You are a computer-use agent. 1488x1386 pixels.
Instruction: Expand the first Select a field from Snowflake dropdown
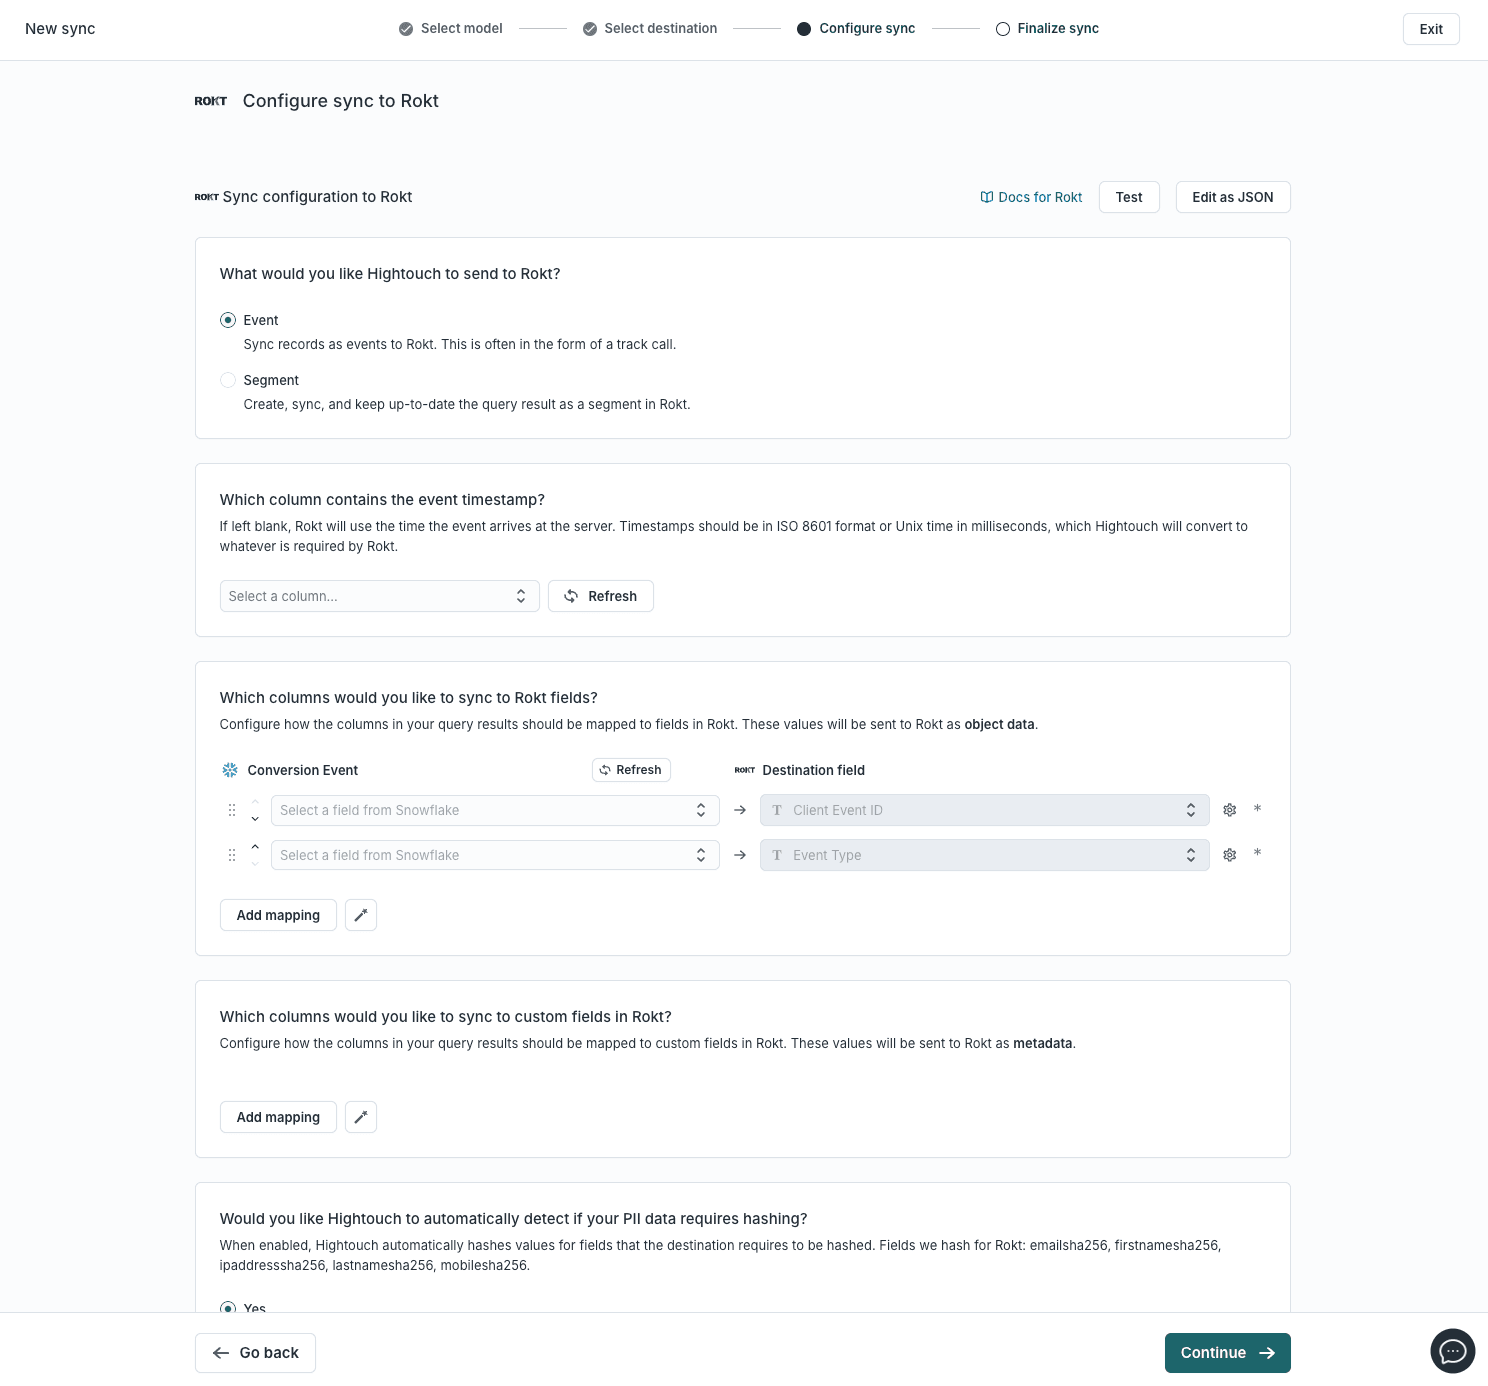495,810
